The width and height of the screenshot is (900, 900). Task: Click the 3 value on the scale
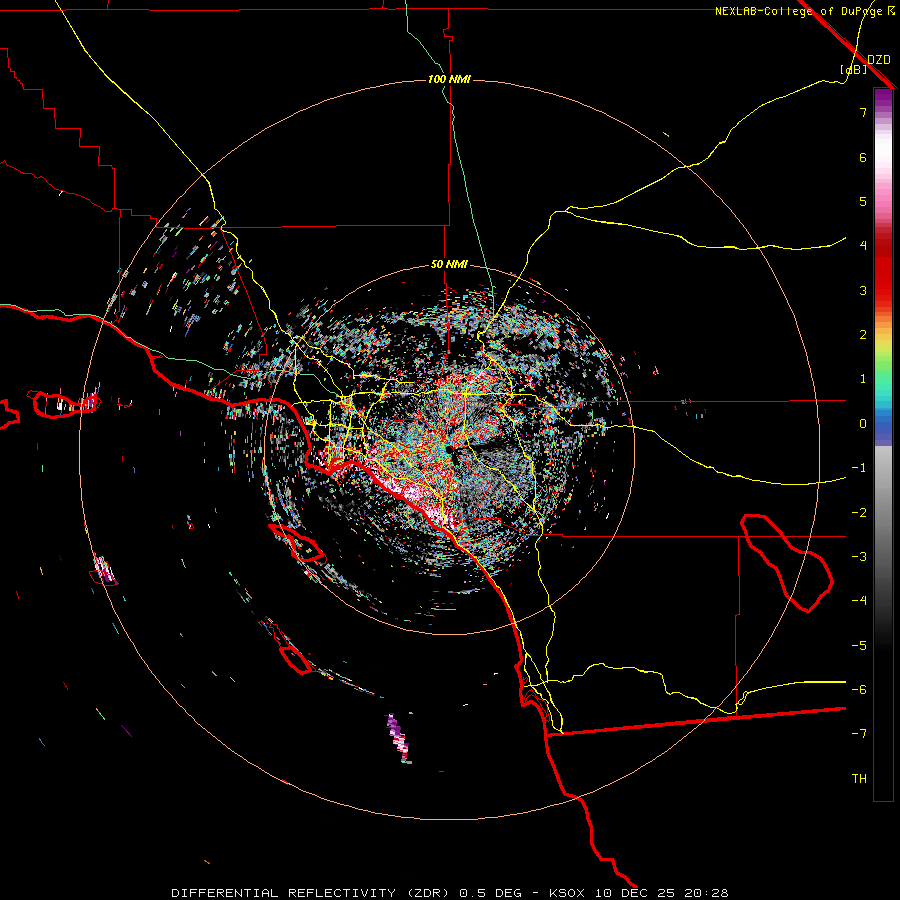pos(863,290)
